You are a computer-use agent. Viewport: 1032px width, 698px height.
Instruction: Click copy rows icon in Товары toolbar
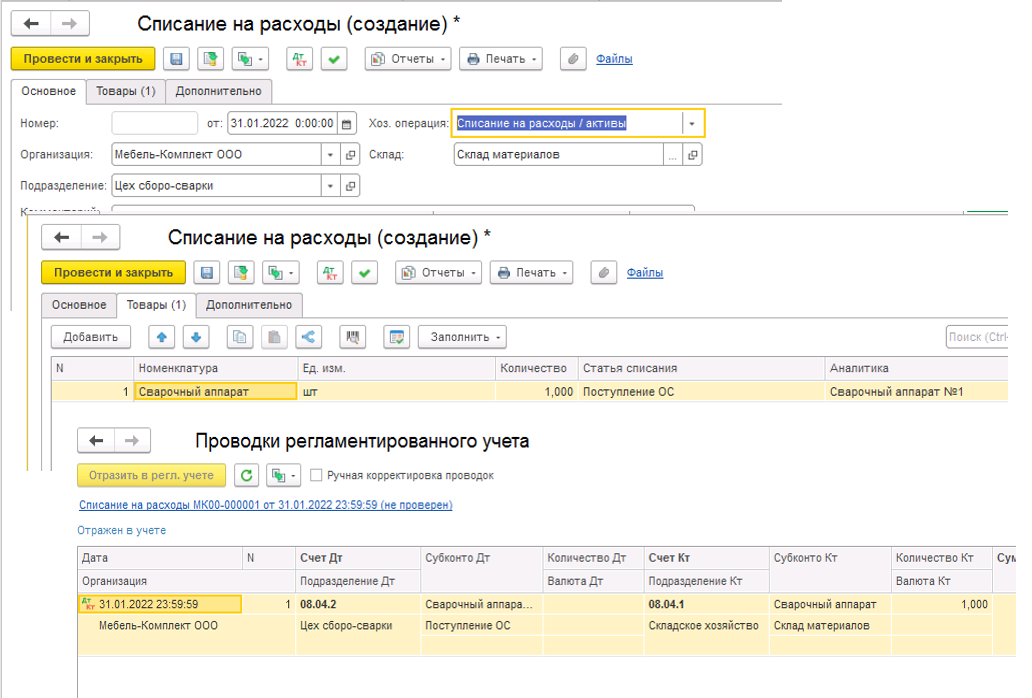click(x=240, y=337)
